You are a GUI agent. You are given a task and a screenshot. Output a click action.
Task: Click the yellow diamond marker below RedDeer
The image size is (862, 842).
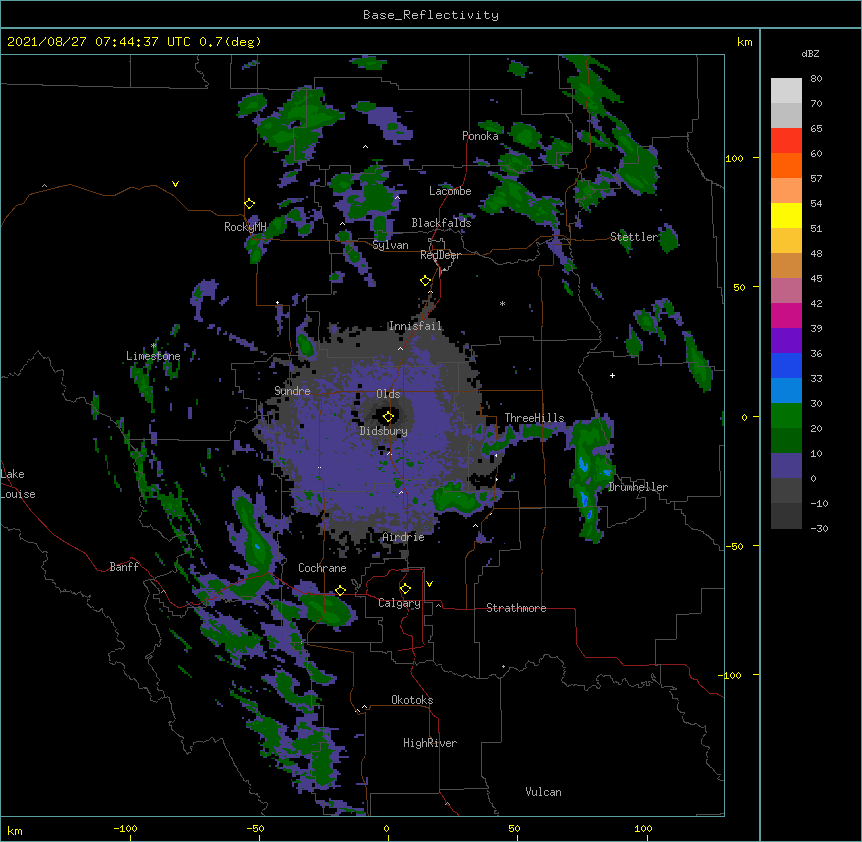426,281
